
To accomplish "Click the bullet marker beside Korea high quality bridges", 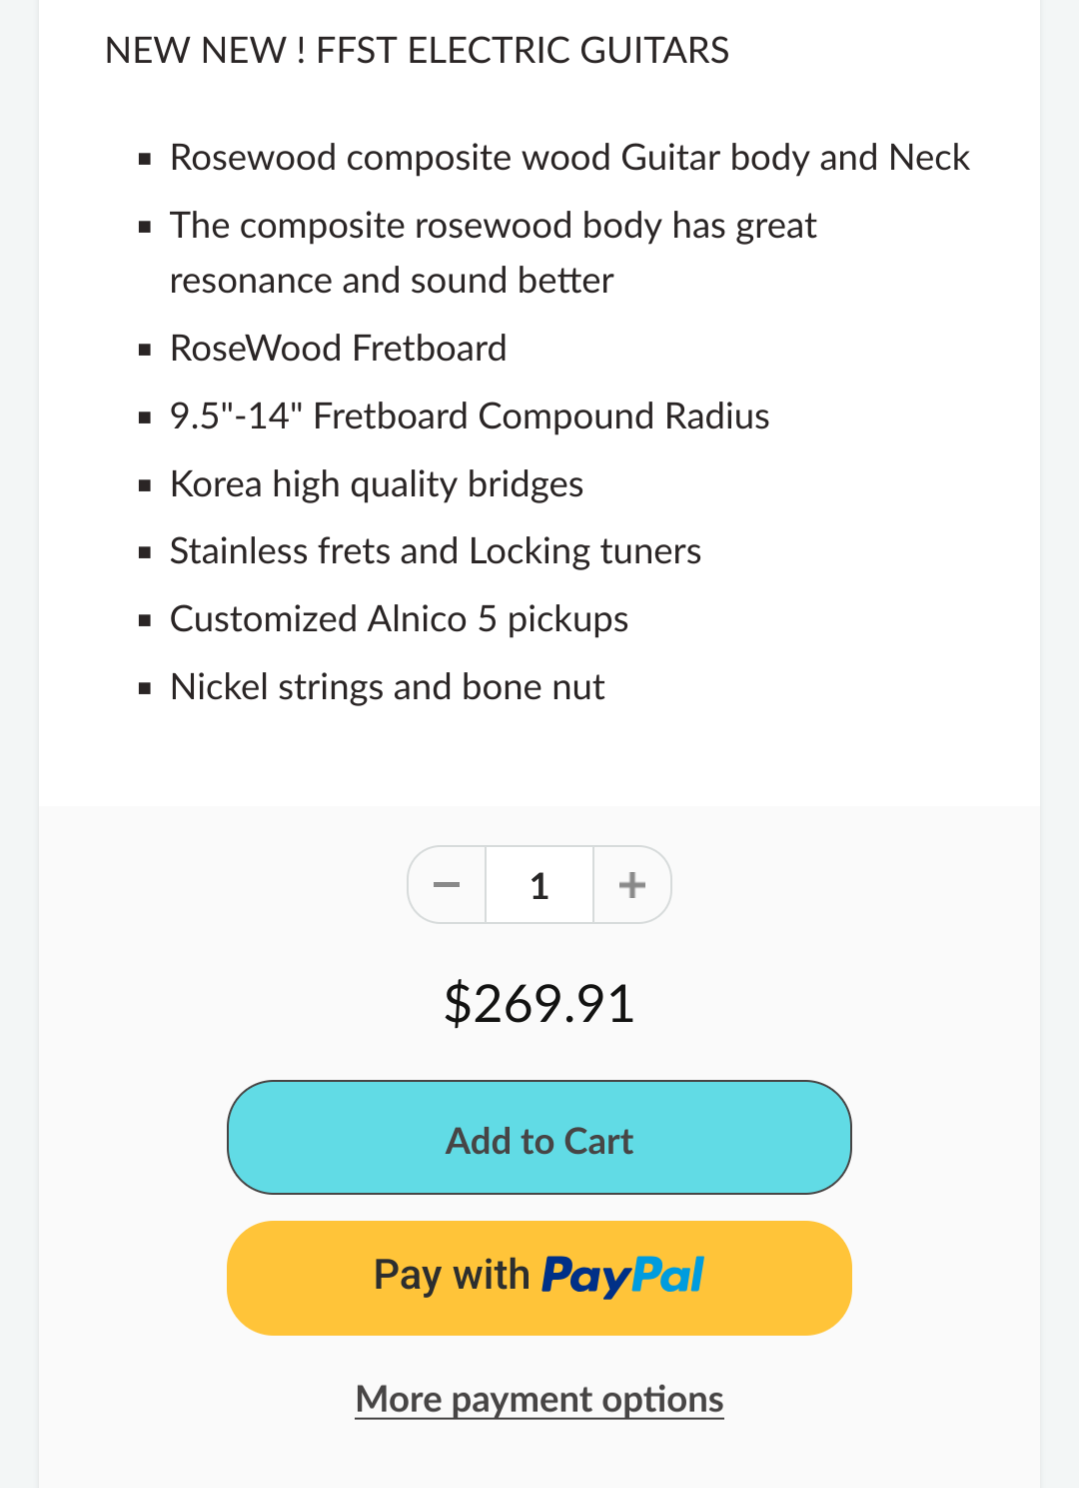I will (x=146, y=486).
